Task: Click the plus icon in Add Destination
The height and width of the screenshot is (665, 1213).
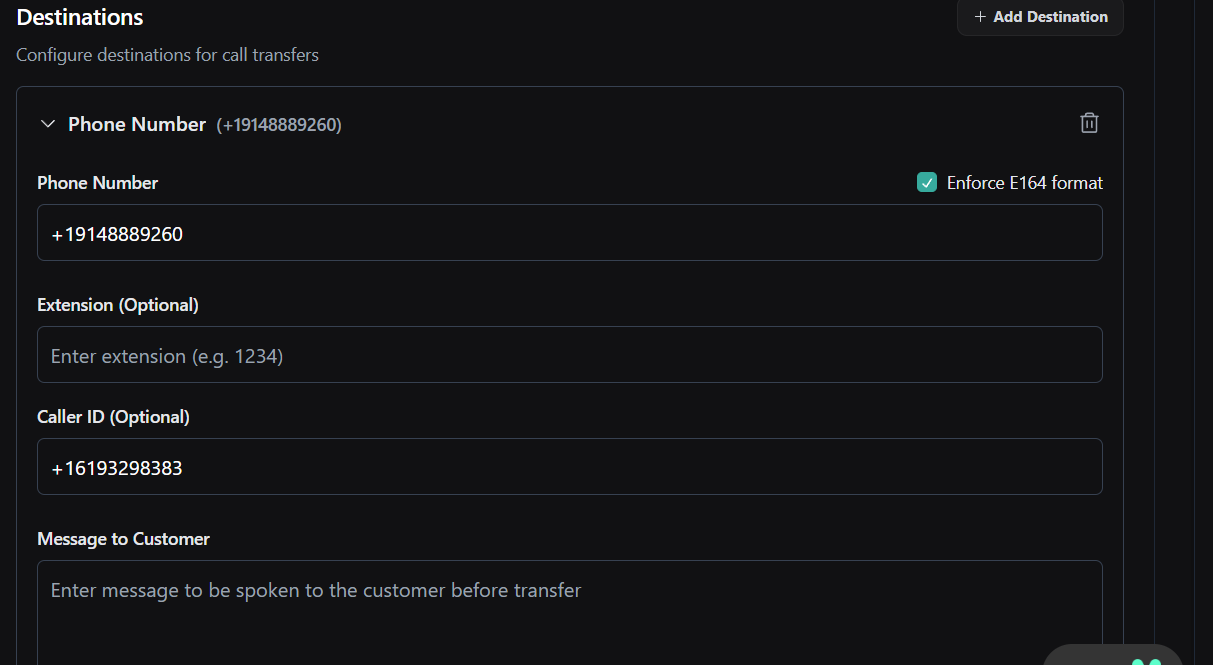Action: pyautogui.click(x=980, y=17)
